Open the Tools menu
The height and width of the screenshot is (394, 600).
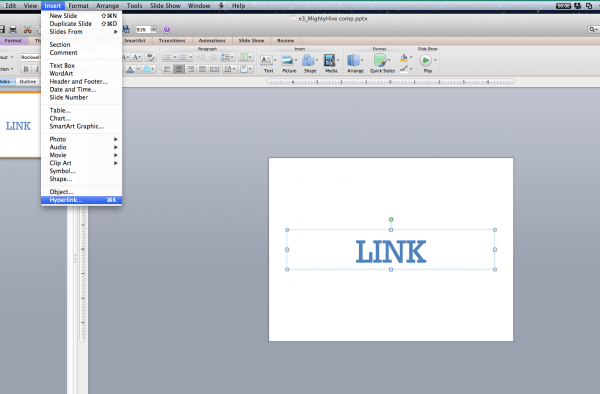(134, 6)
